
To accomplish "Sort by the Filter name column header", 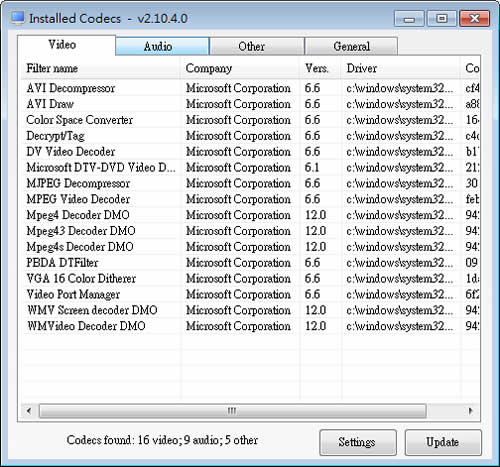I will click(101, 68).
